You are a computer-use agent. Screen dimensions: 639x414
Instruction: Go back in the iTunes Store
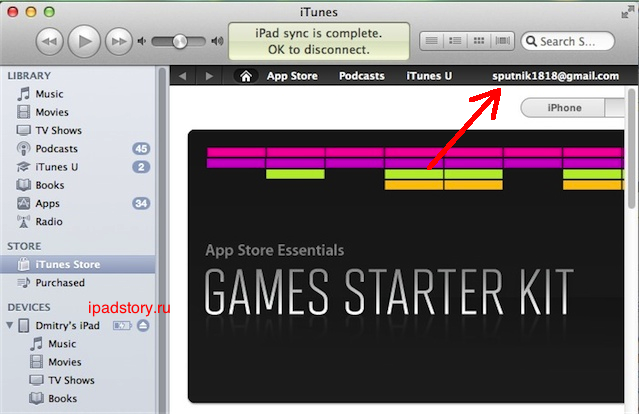point(182,76)
